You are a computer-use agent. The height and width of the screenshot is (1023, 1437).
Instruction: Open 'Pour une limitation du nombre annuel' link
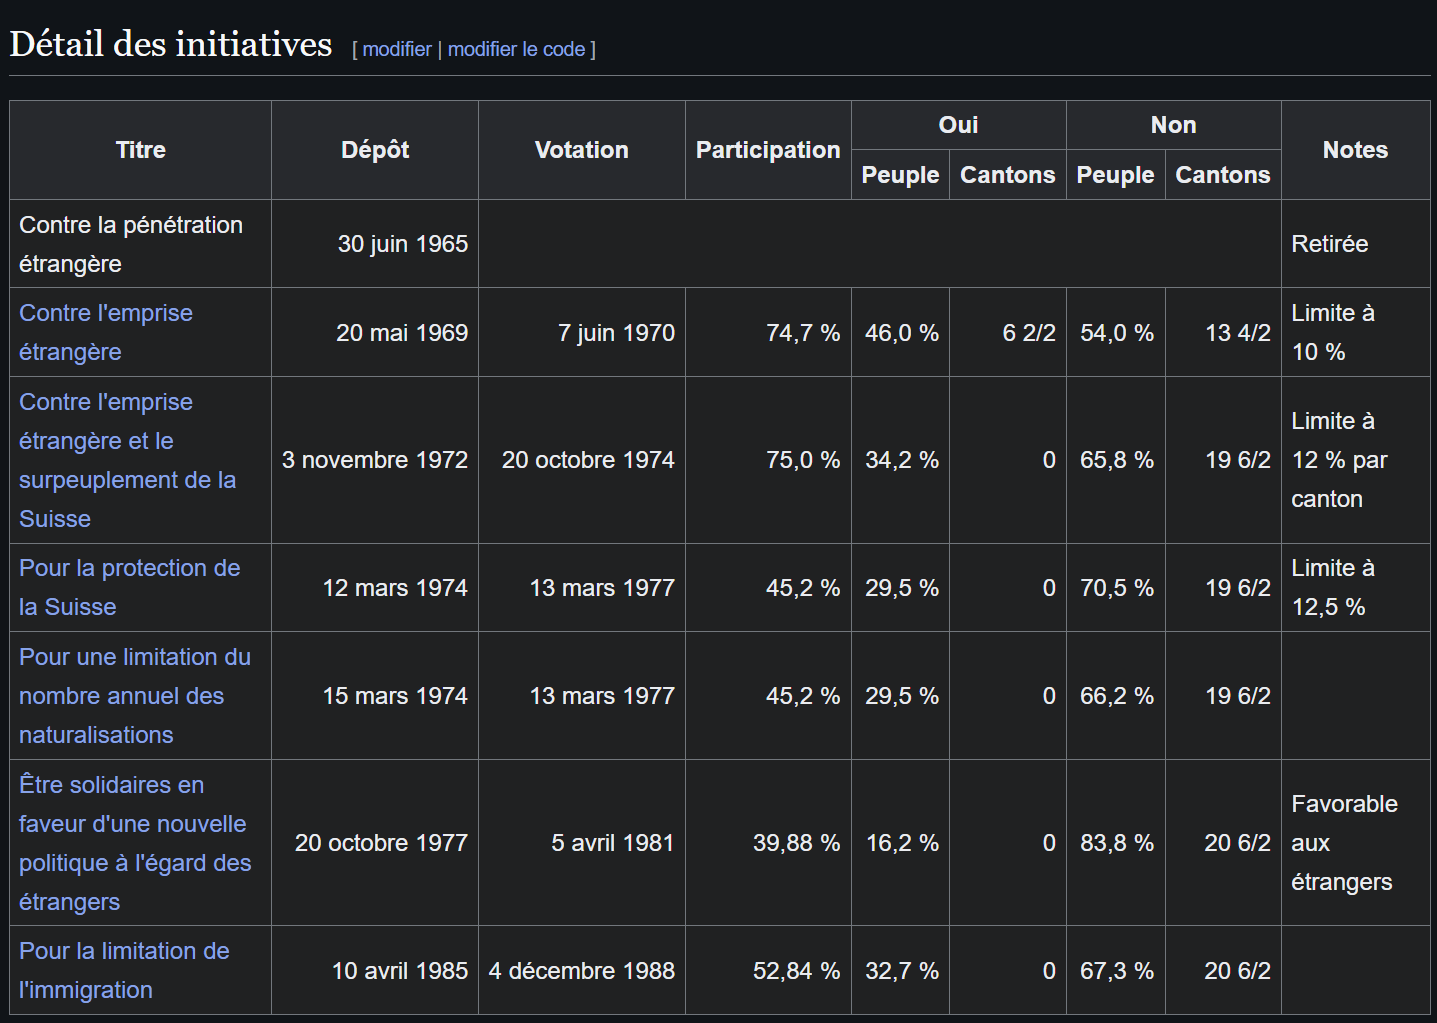tap(135, 695)
